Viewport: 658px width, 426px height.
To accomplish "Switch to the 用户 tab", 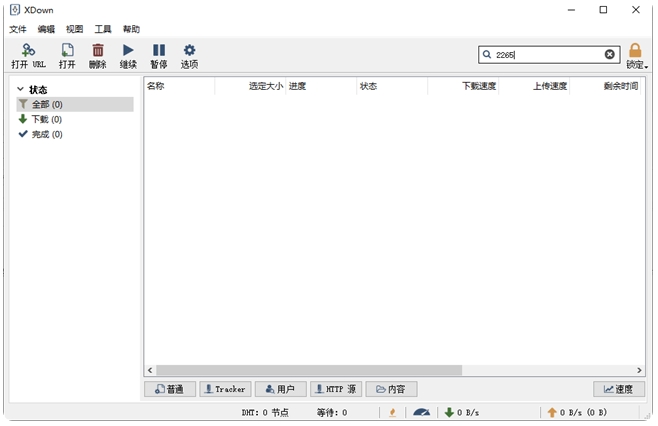I will pyautogui.click(x=281, y=389).
